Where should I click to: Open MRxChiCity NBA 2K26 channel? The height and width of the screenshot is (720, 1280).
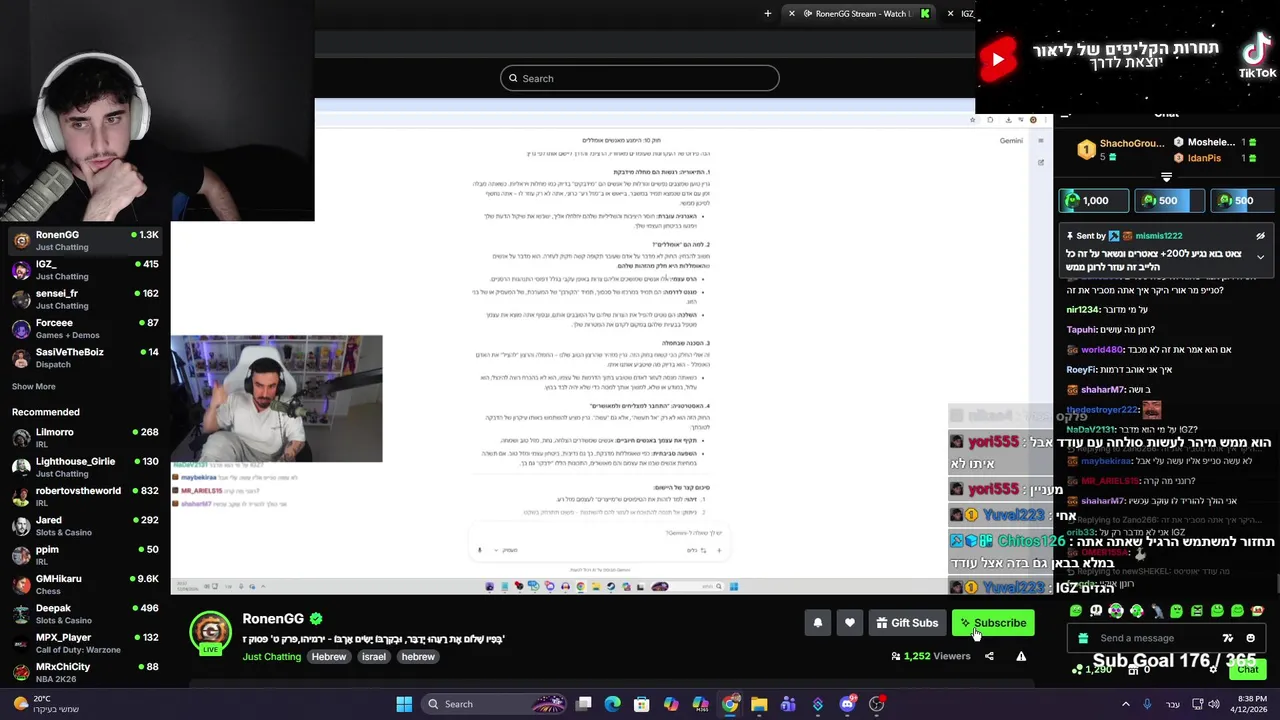[85, 672]
